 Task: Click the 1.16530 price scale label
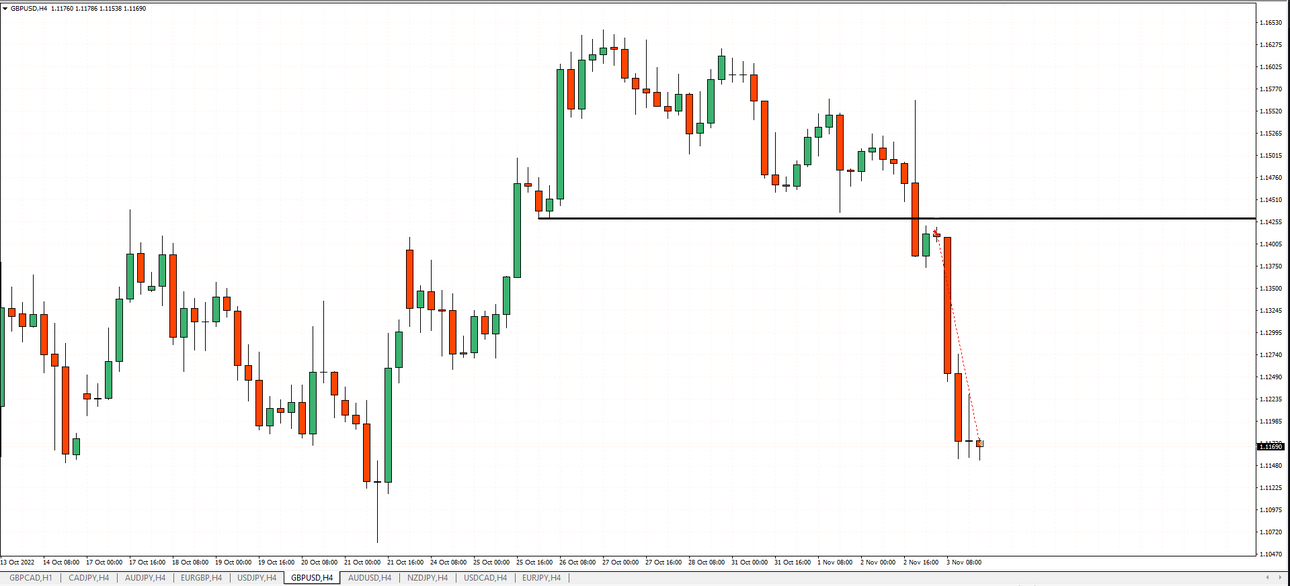click(1272, 22)
